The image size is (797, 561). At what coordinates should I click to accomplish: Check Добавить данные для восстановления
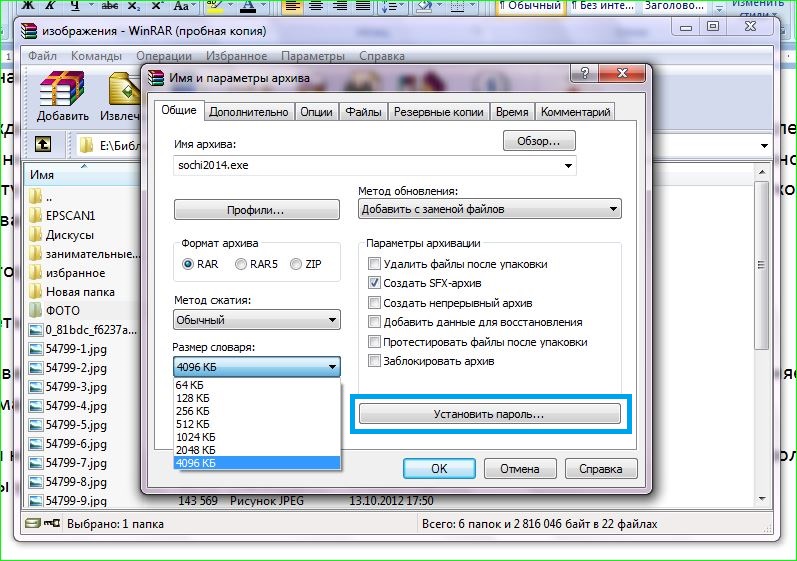(374, 322)
